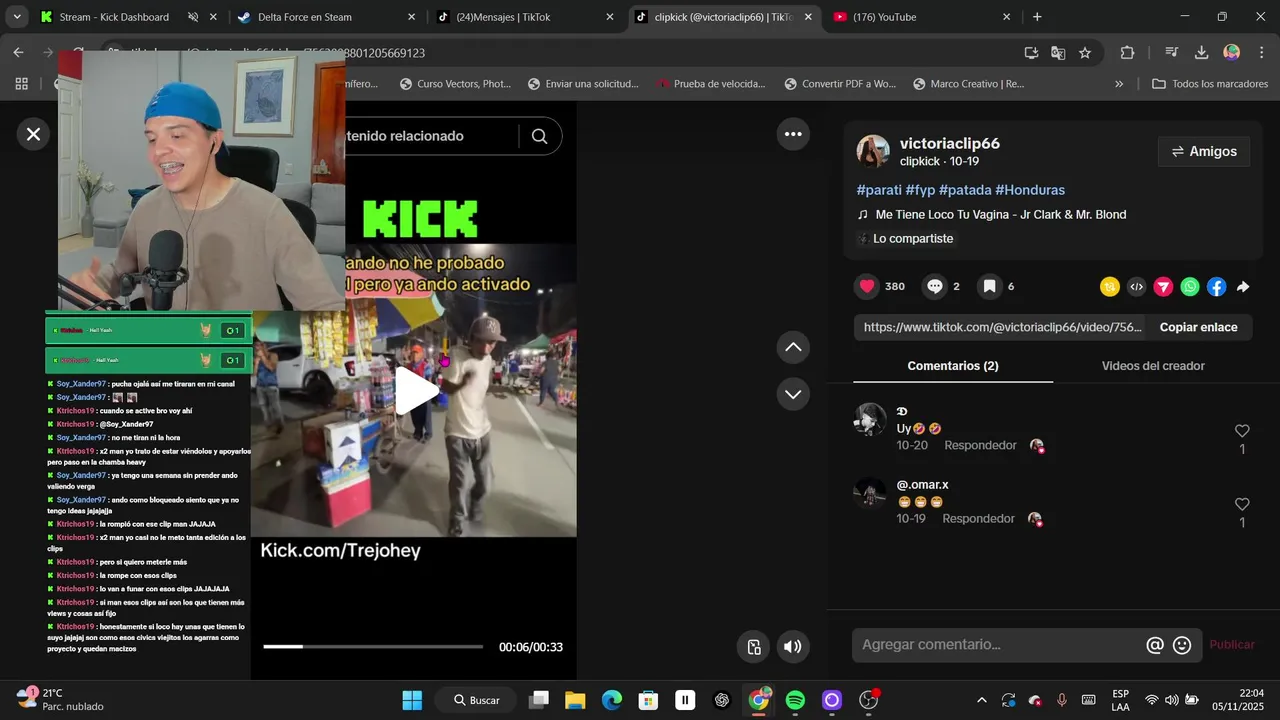The image size is (1280, 720).
Task: Switch to Stream - Kick Dashboard tab
Action: coord(127,17)
